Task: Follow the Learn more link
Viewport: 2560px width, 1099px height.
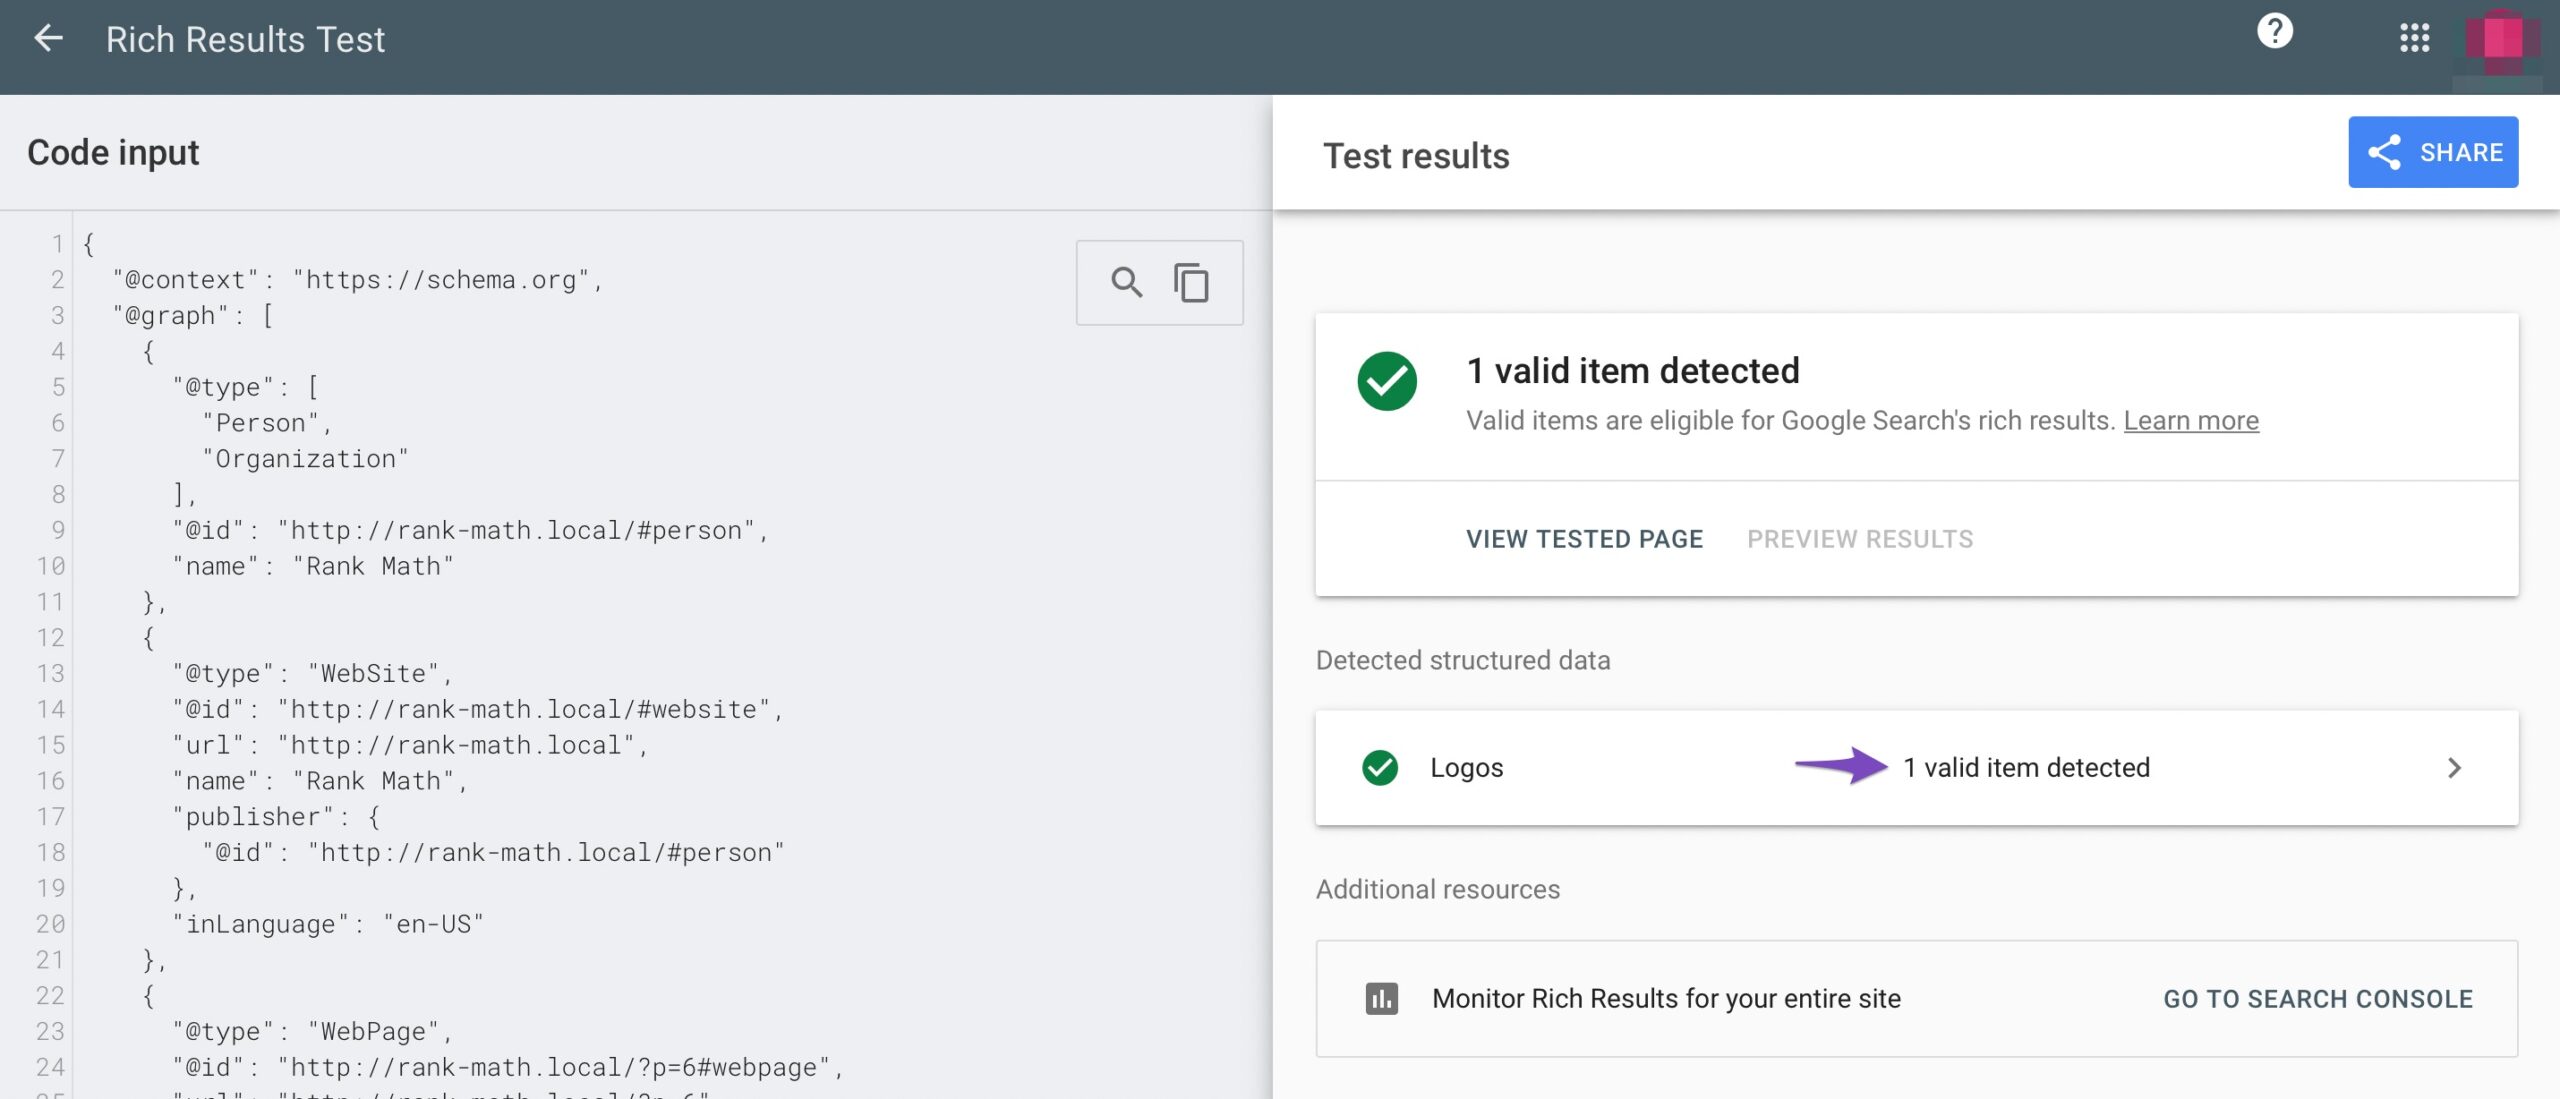Action: pos(2191,420)
